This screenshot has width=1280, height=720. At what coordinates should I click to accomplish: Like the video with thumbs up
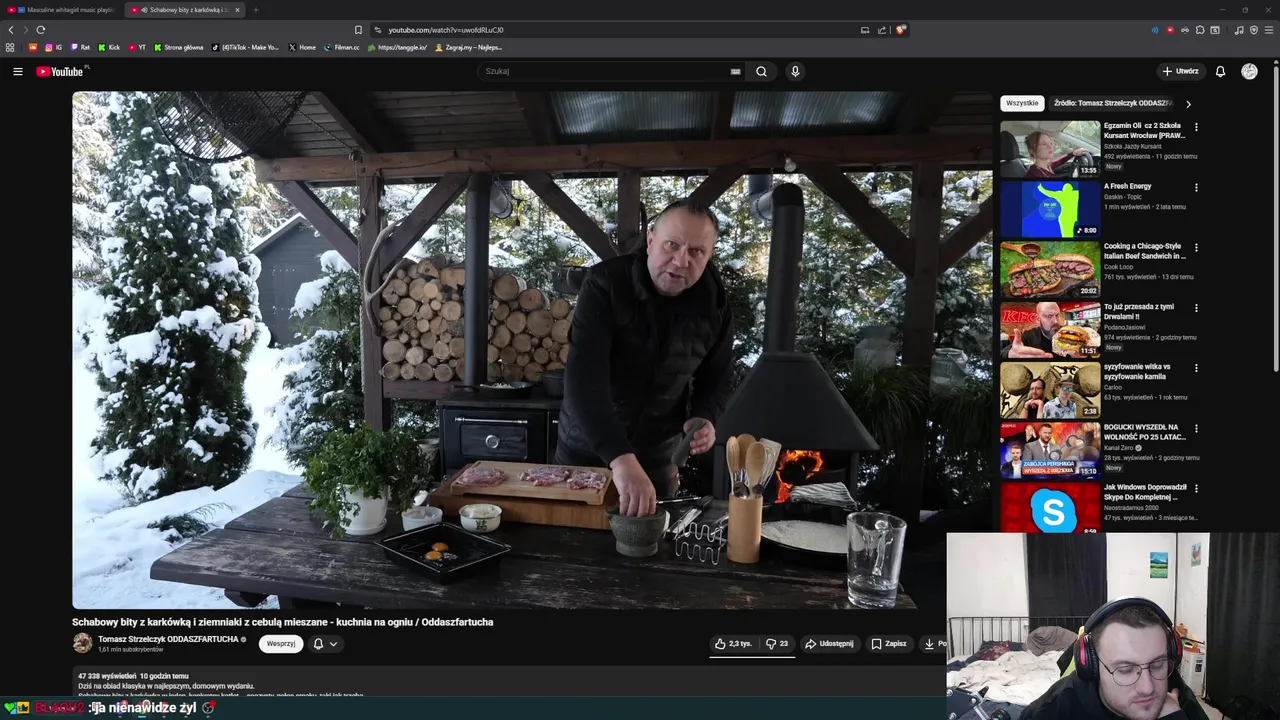click(733, 644)
